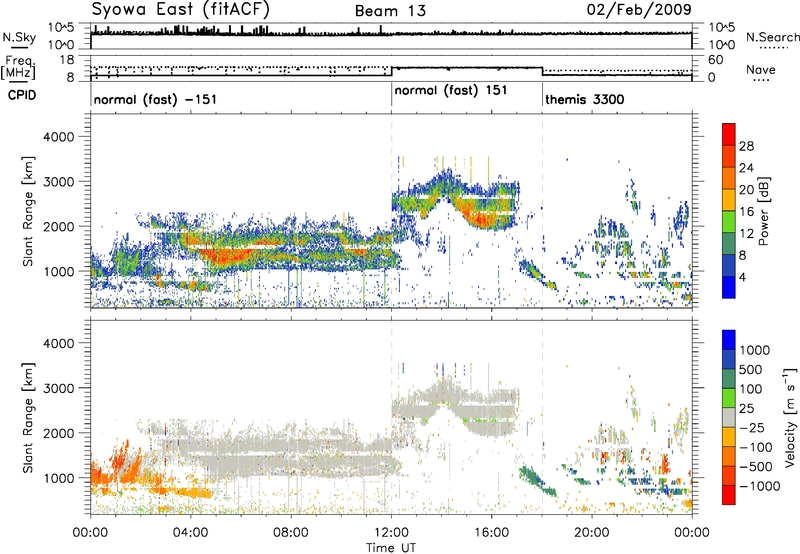Click the 'CPID' row label
The height and width of the screenshot is (554, 800).
click(22, 95)
